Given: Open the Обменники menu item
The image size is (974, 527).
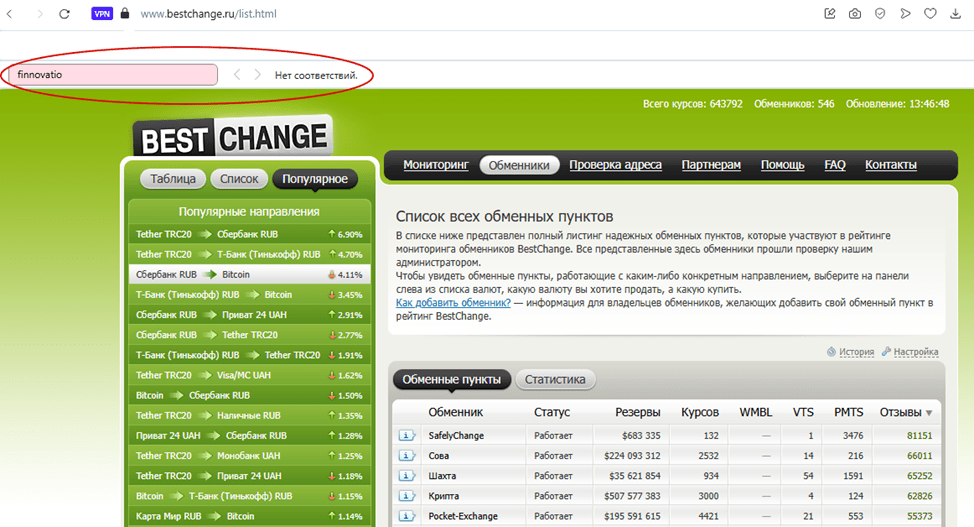Looking at the screenshot, I should point(519,165).
